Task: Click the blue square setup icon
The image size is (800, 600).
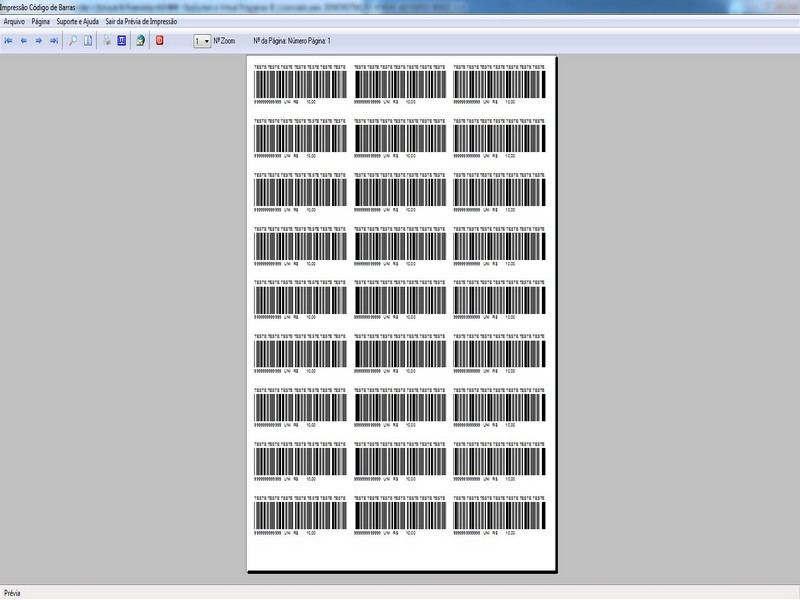Action: click(121, 41)
